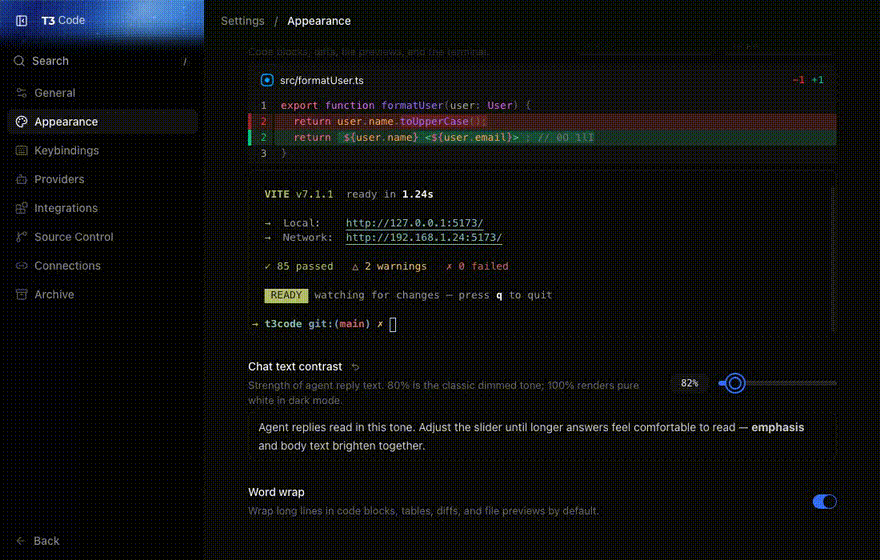Open Connections settings section
The width and height of the screenshot is (880, 560).
click(102, 266)
